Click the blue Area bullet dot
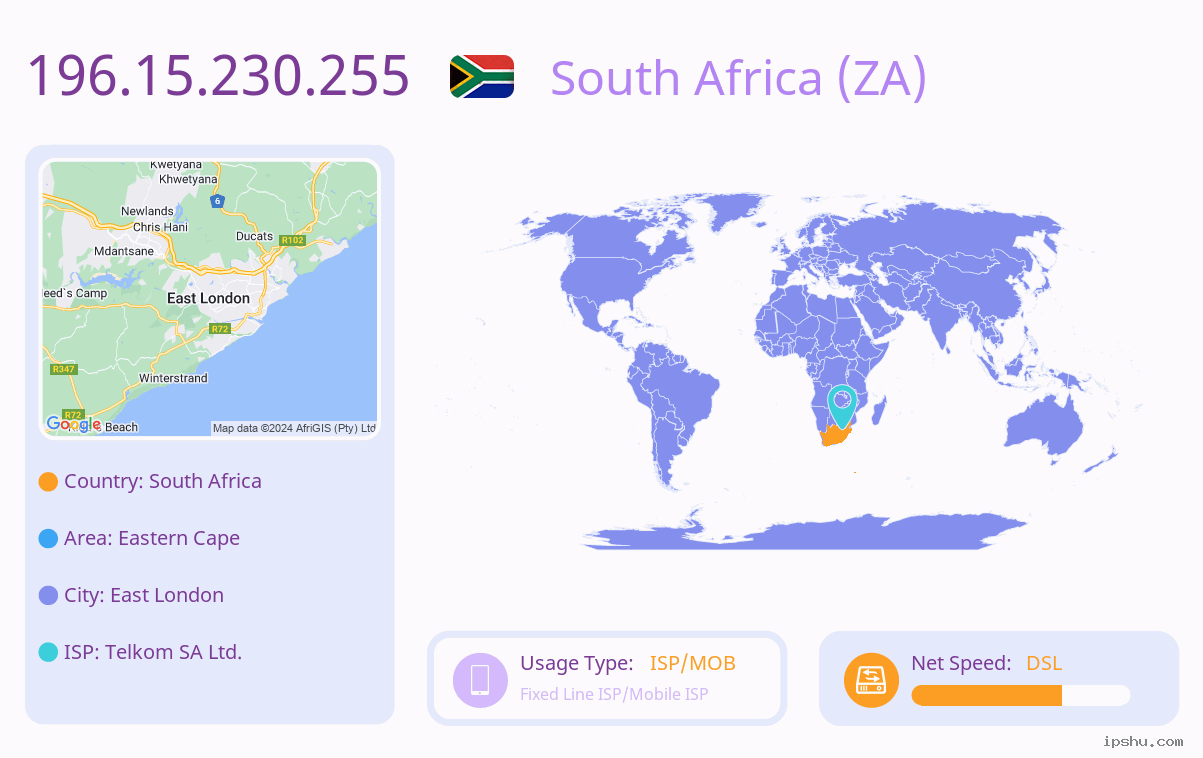Viewport: 1203px width, 758px height. tap(48, 538)
